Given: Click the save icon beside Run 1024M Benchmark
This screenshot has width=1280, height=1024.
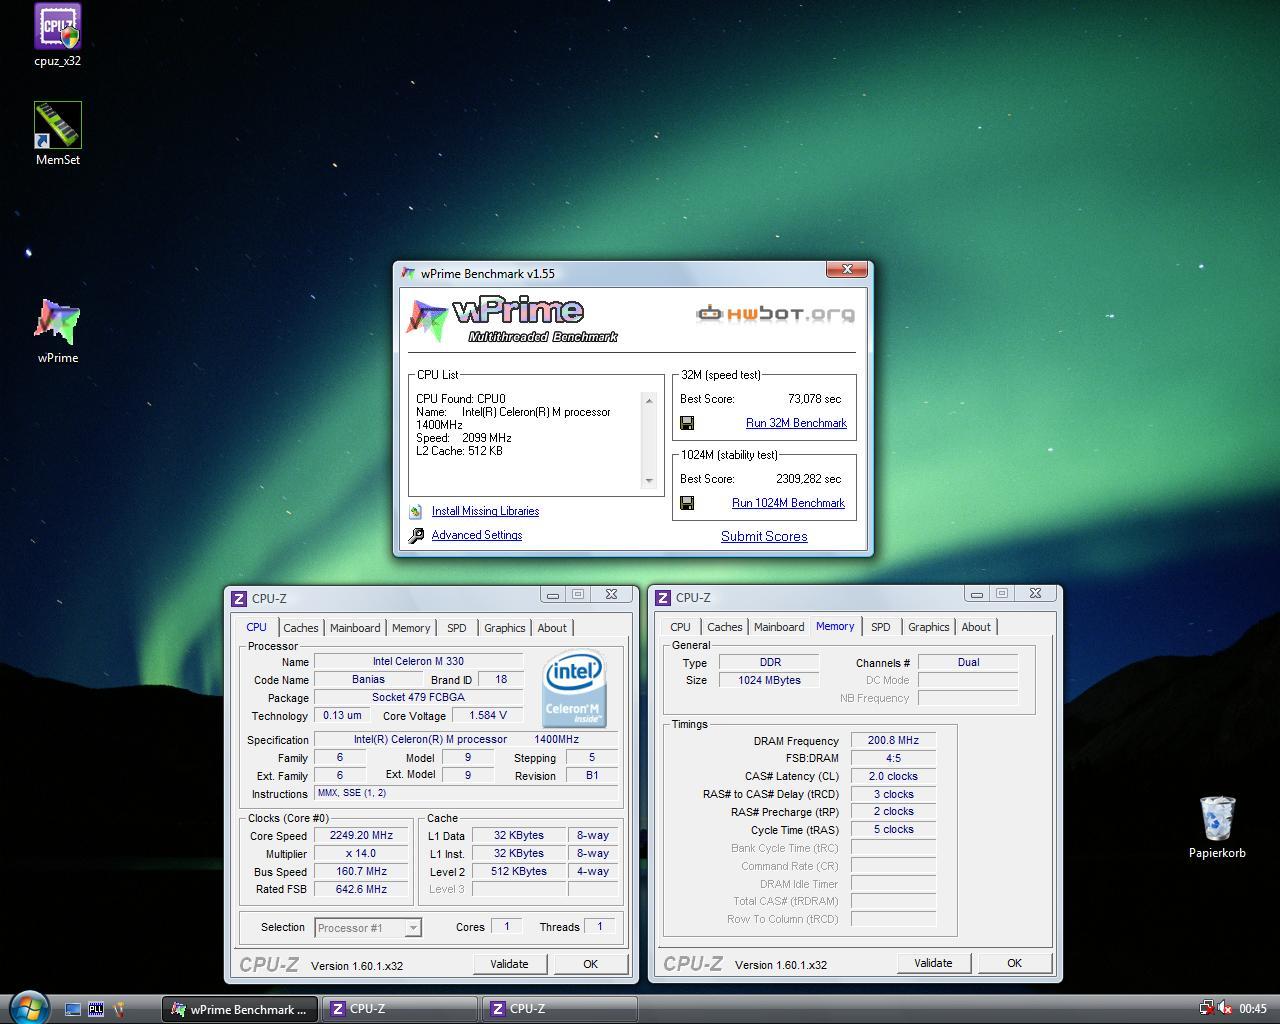Looking at the screenshot, I should click(x=687, y=503).
